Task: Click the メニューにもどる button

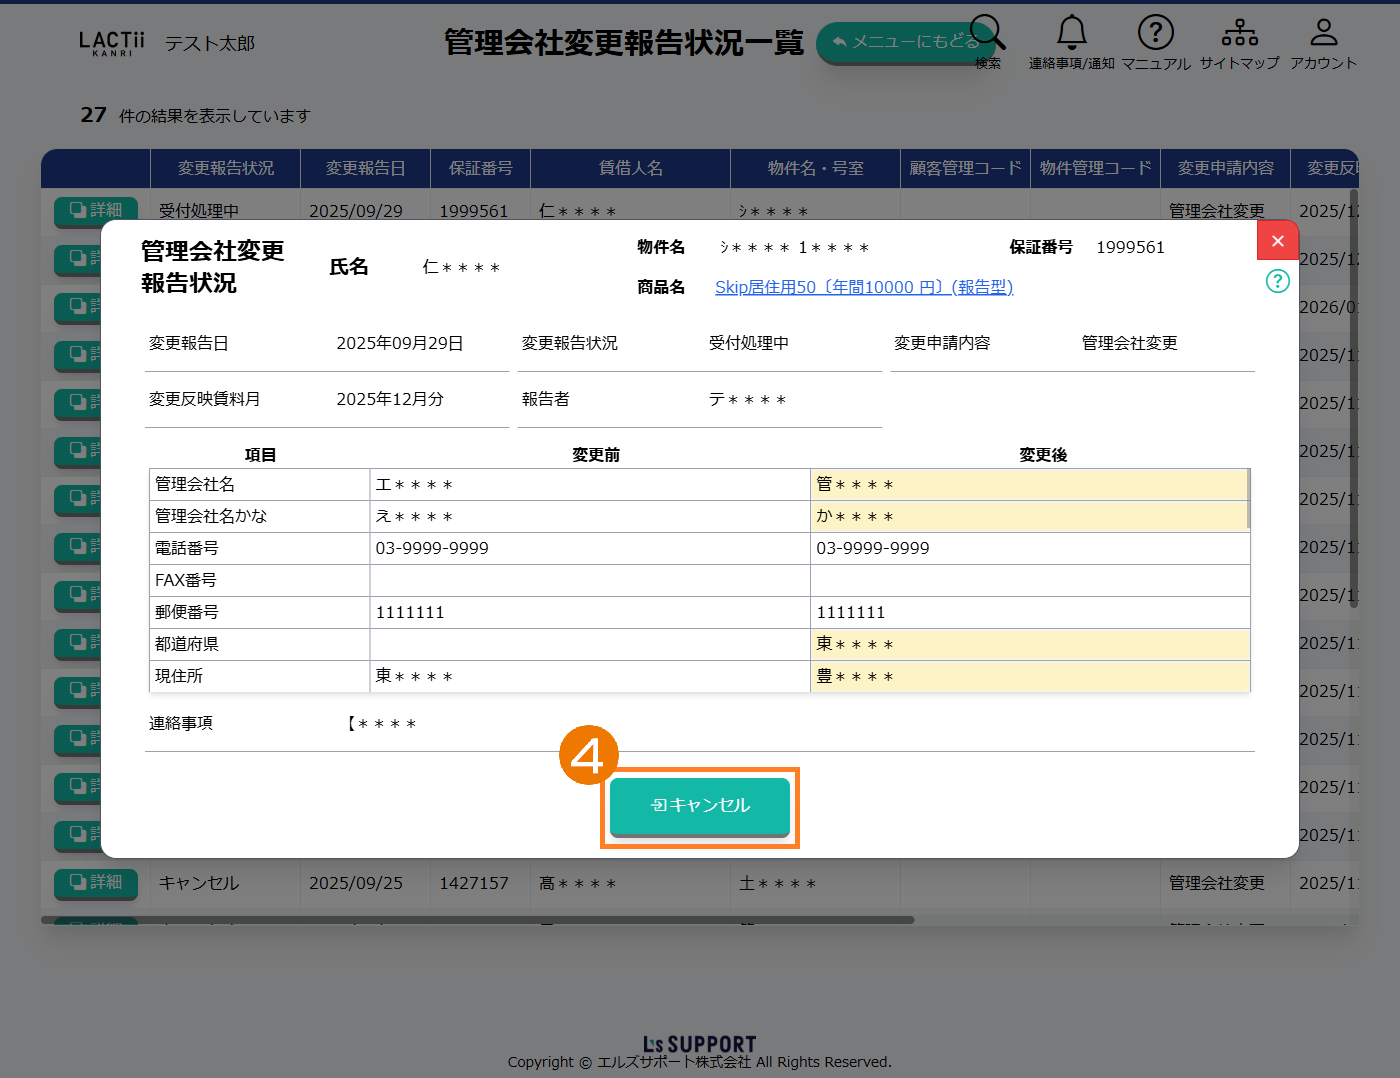Action: coord(900,42)
